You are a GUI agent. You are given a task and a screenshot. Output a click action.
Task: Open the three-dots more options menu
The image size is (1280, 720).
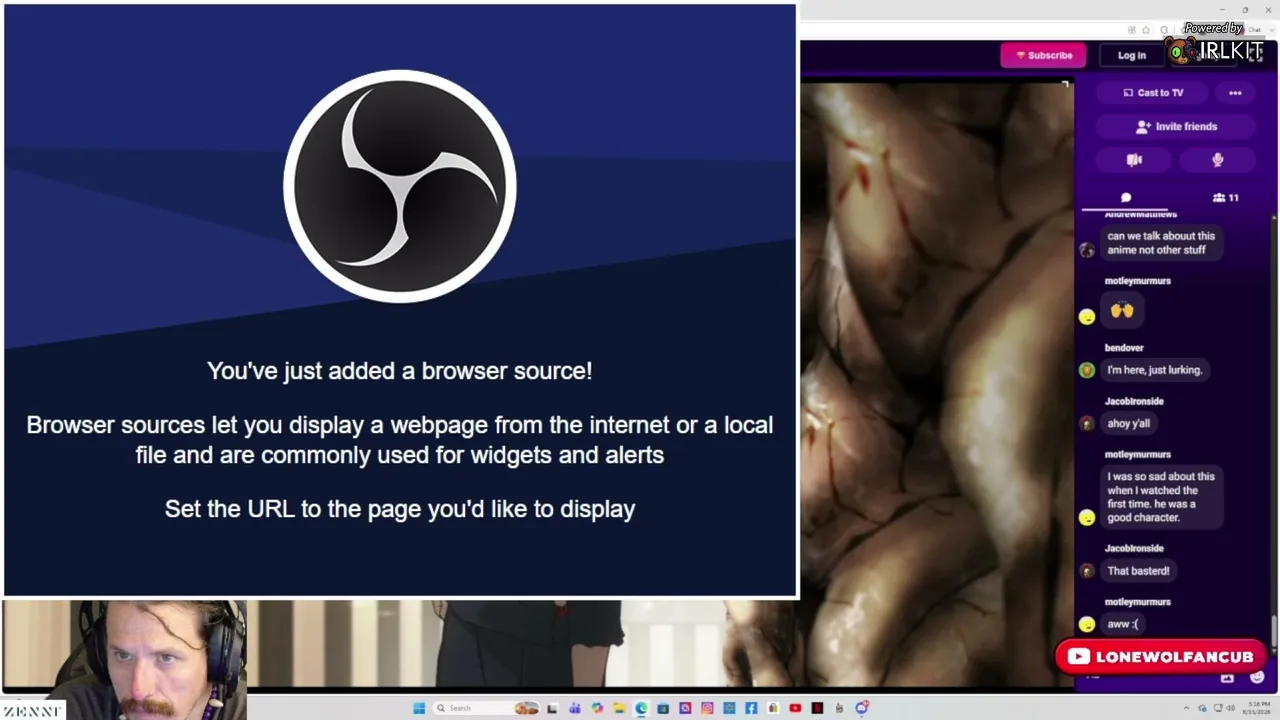1235,93
